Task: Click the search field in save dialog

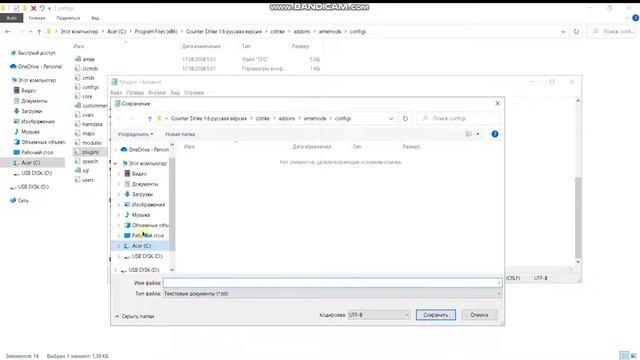Action: tap(458, 118)
